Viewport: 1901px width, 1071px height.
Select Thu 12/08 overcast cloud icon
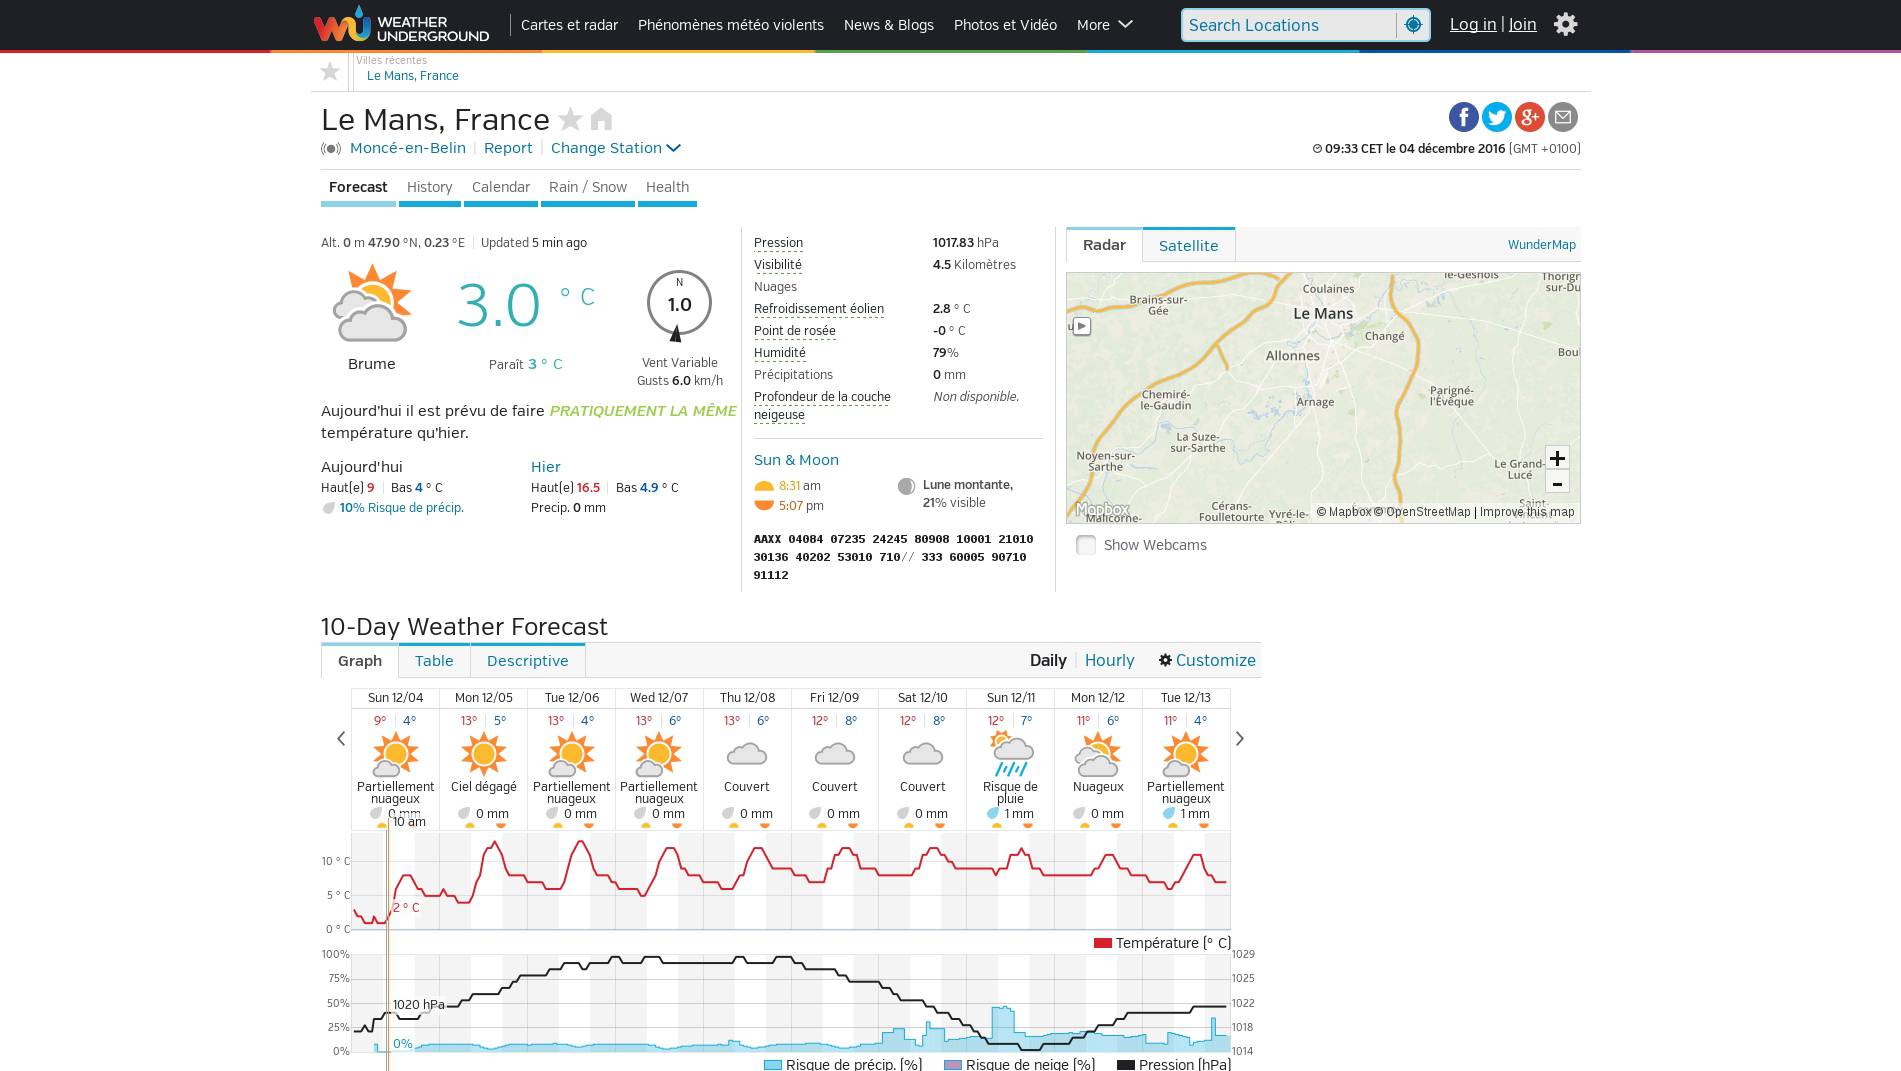tap(747, 754)
